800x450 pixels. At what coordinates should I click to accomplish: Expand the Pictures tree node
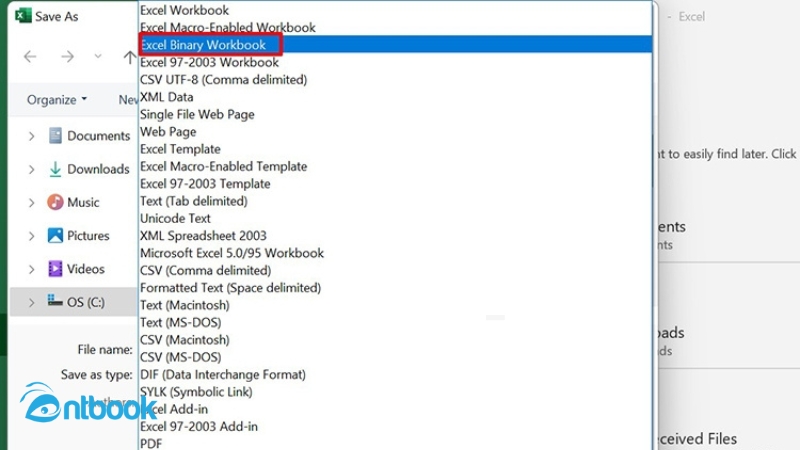(x=31, y=236)
